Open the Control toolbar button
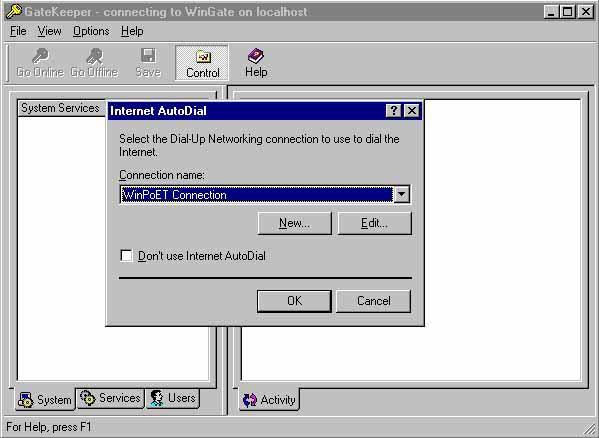 tap(202, 63)
